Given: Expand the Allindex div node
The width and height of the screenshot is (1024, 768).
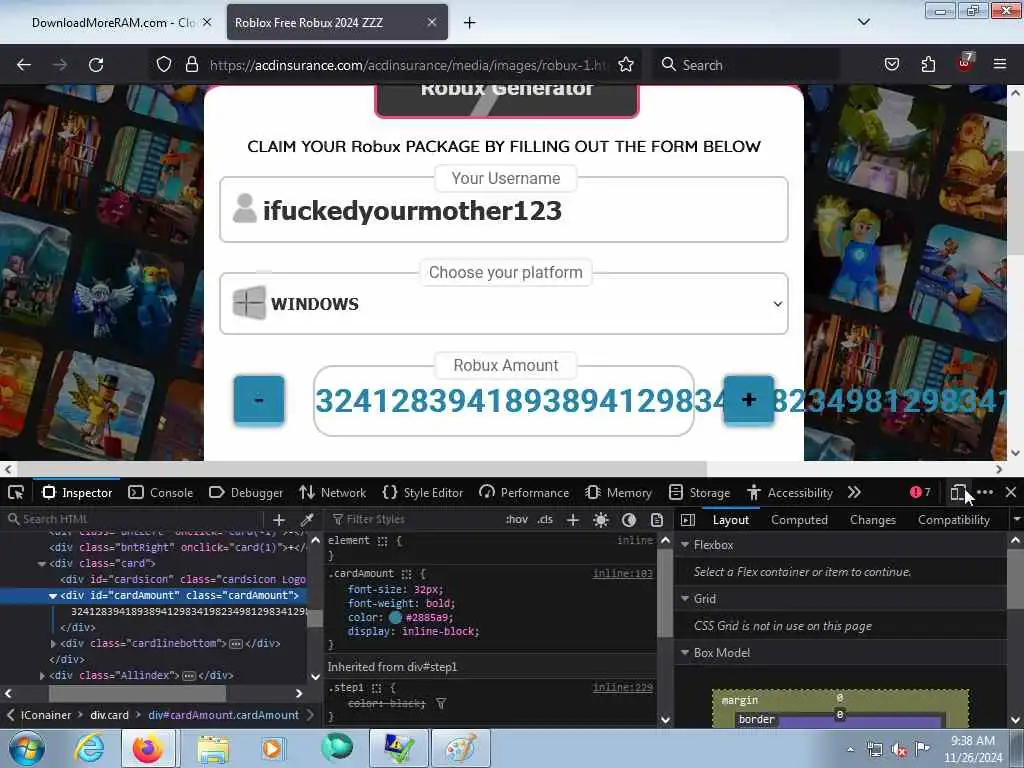Looking at the screenshot, I should (x=42, y=675).
